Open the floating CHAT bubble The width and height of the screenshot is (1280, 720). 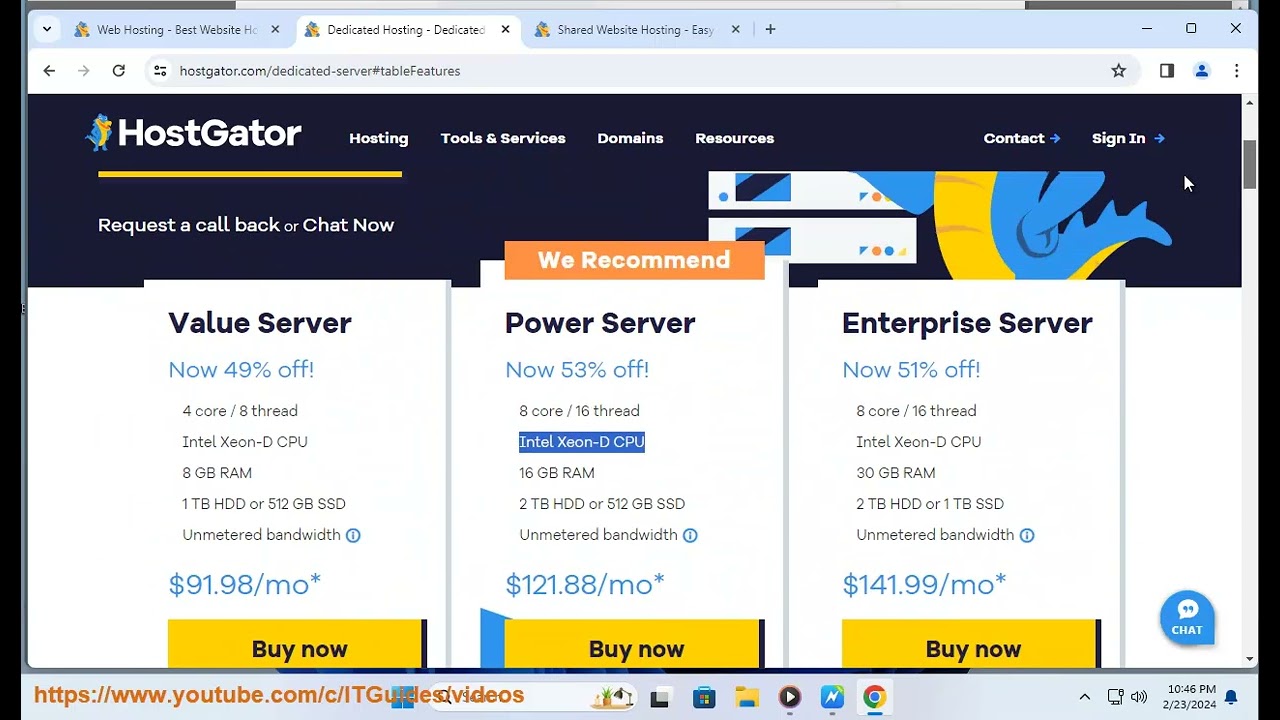coord(1187,617)
